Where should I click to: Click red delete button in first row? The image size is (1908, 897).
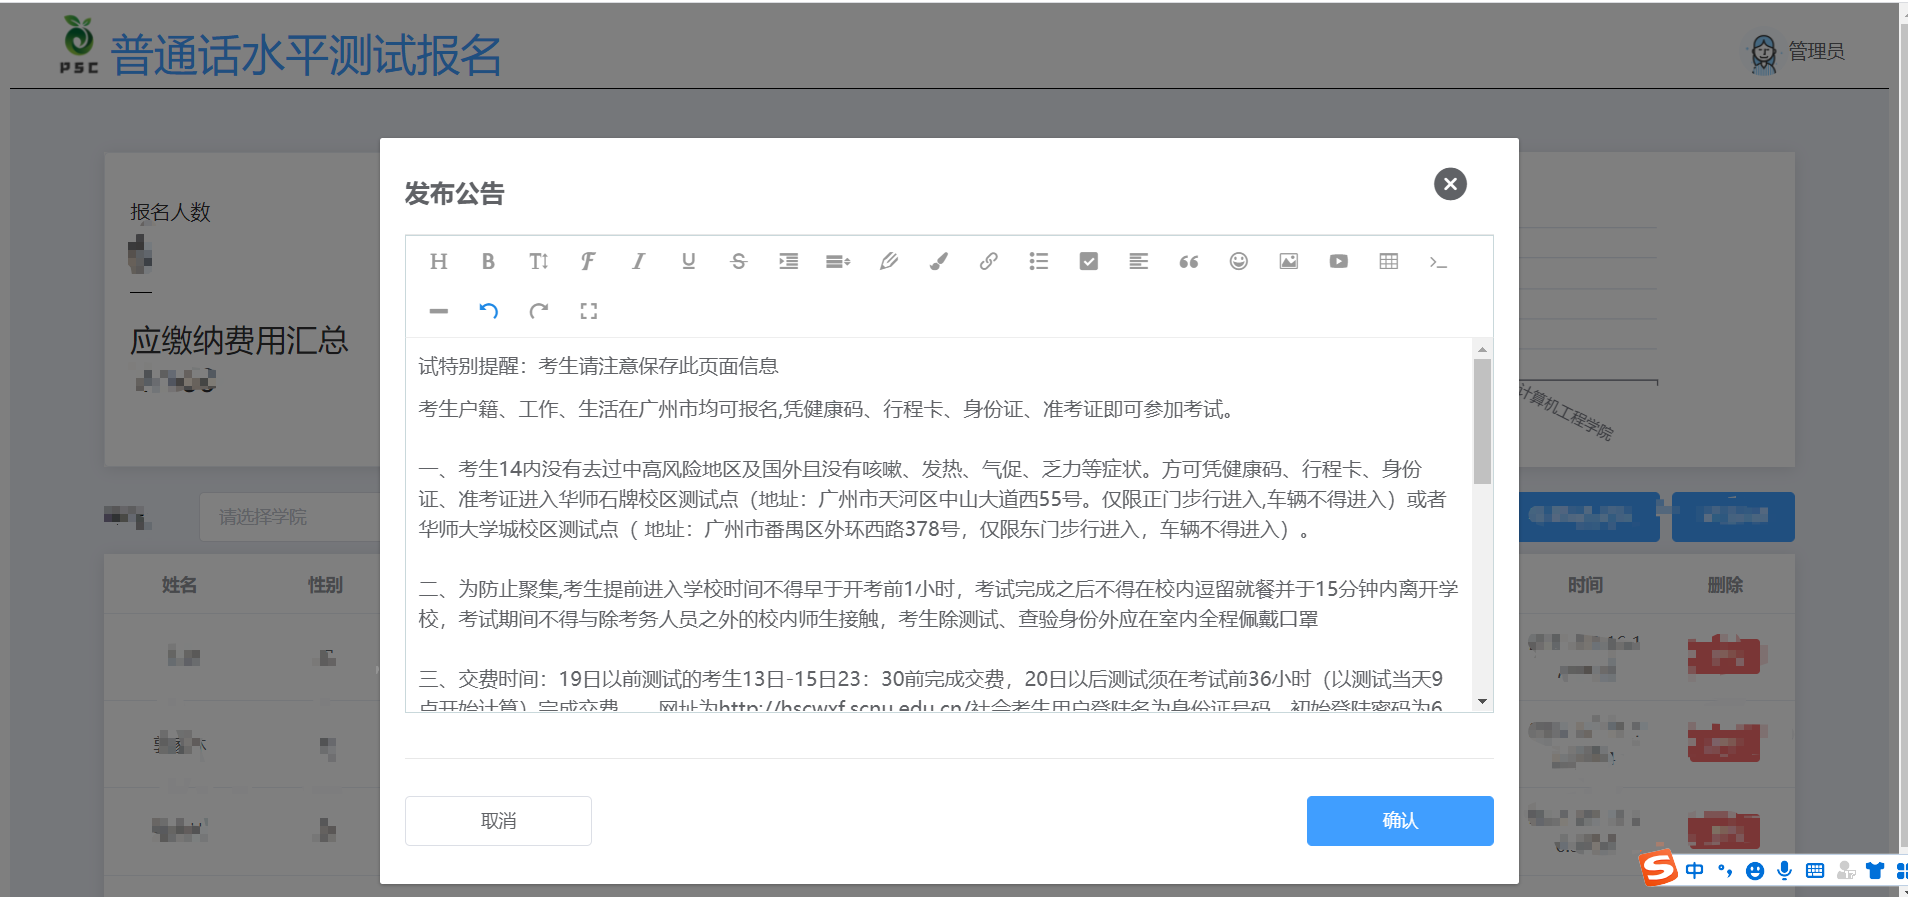pos(1724,656)
